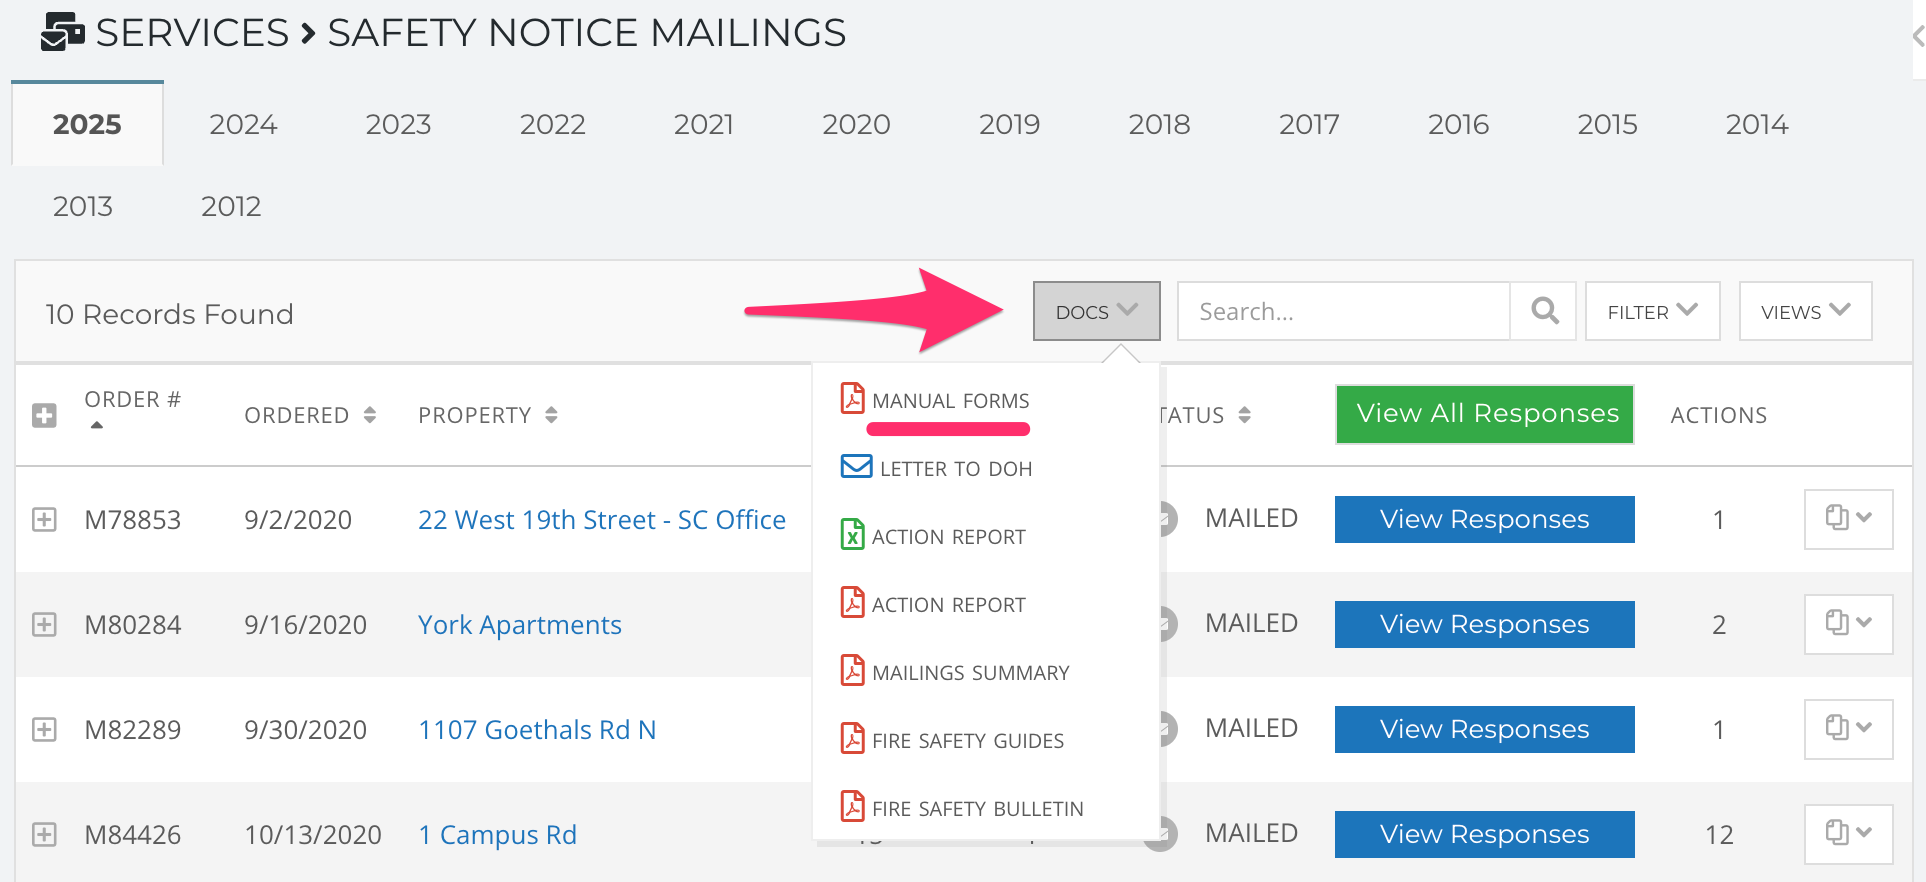This screenshot has height=882, width=1926.
Task: Click the ordered date 9/16/2020
Action: pyautogui.click(x=306, y=625)
